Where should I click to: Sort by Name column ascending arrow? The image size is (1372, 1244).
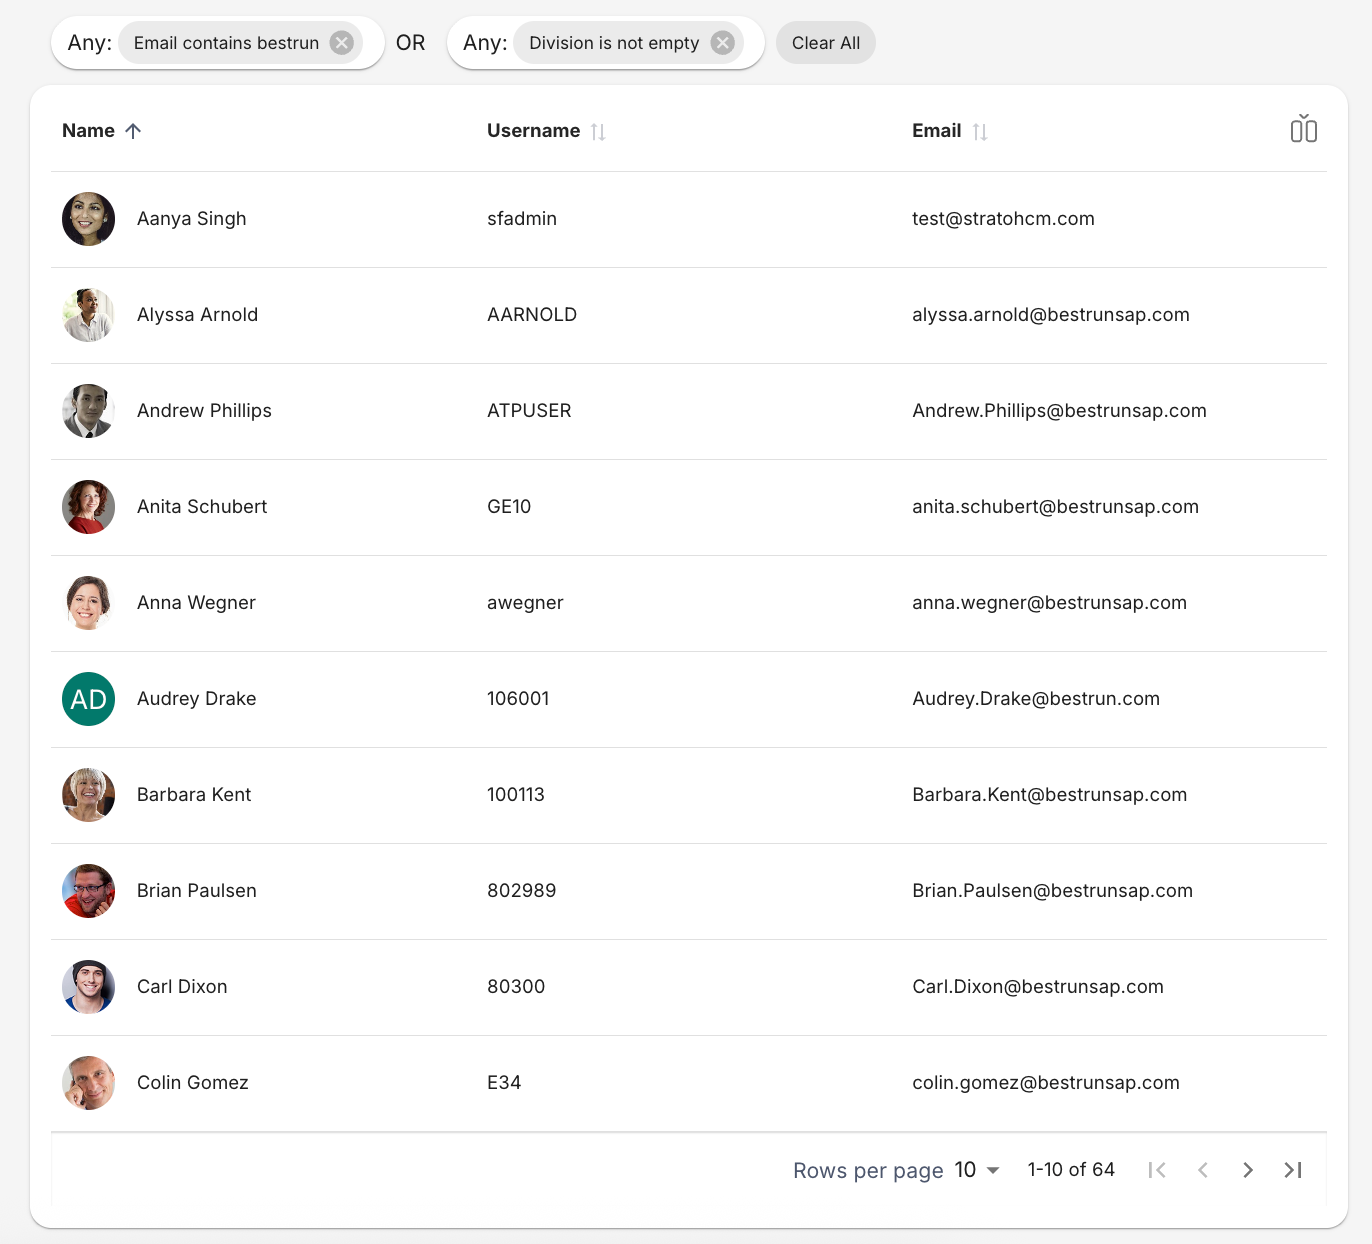coord(133,131)
